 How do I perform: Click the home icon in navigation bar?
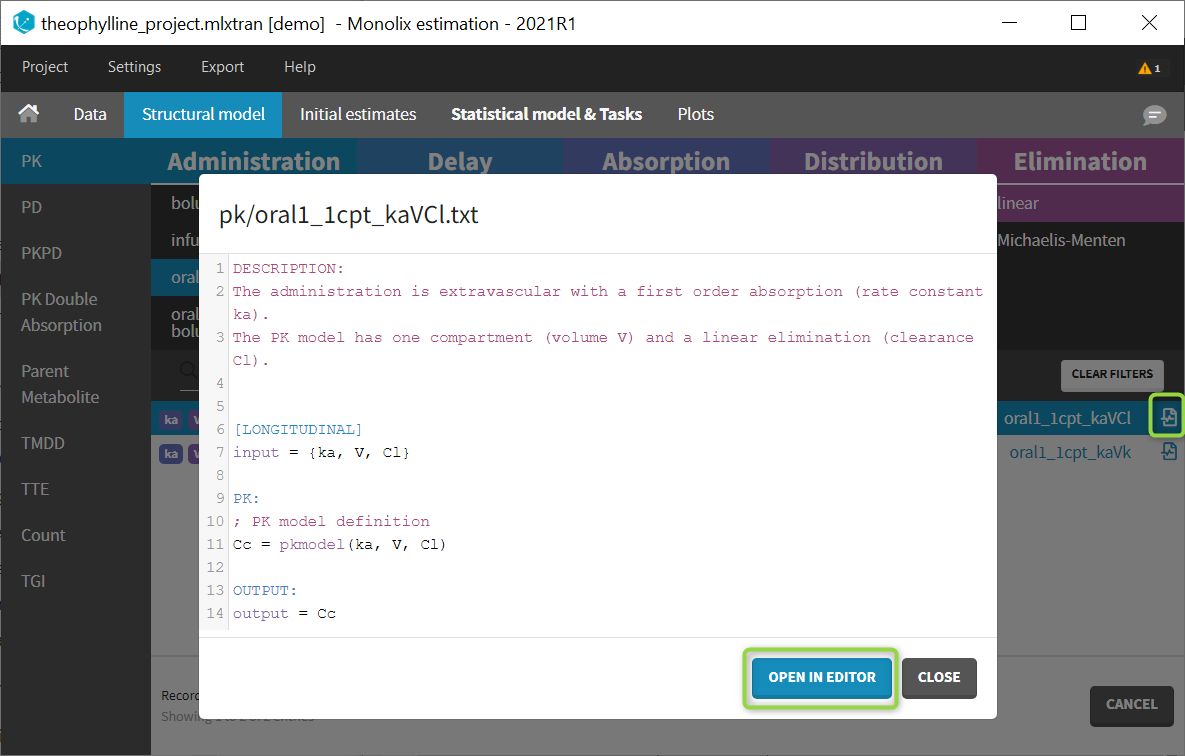[29, 114]
